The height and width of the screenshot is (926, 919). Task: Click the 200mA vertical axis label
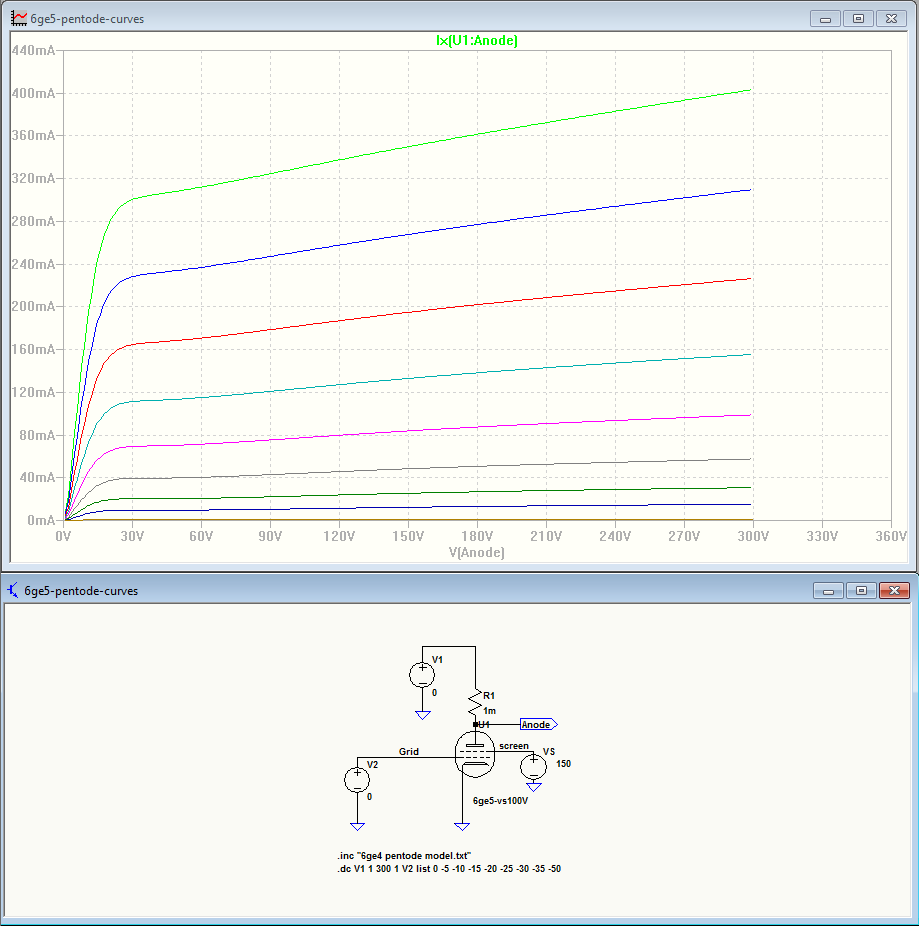pyautogui.click(x=33, y=307)
